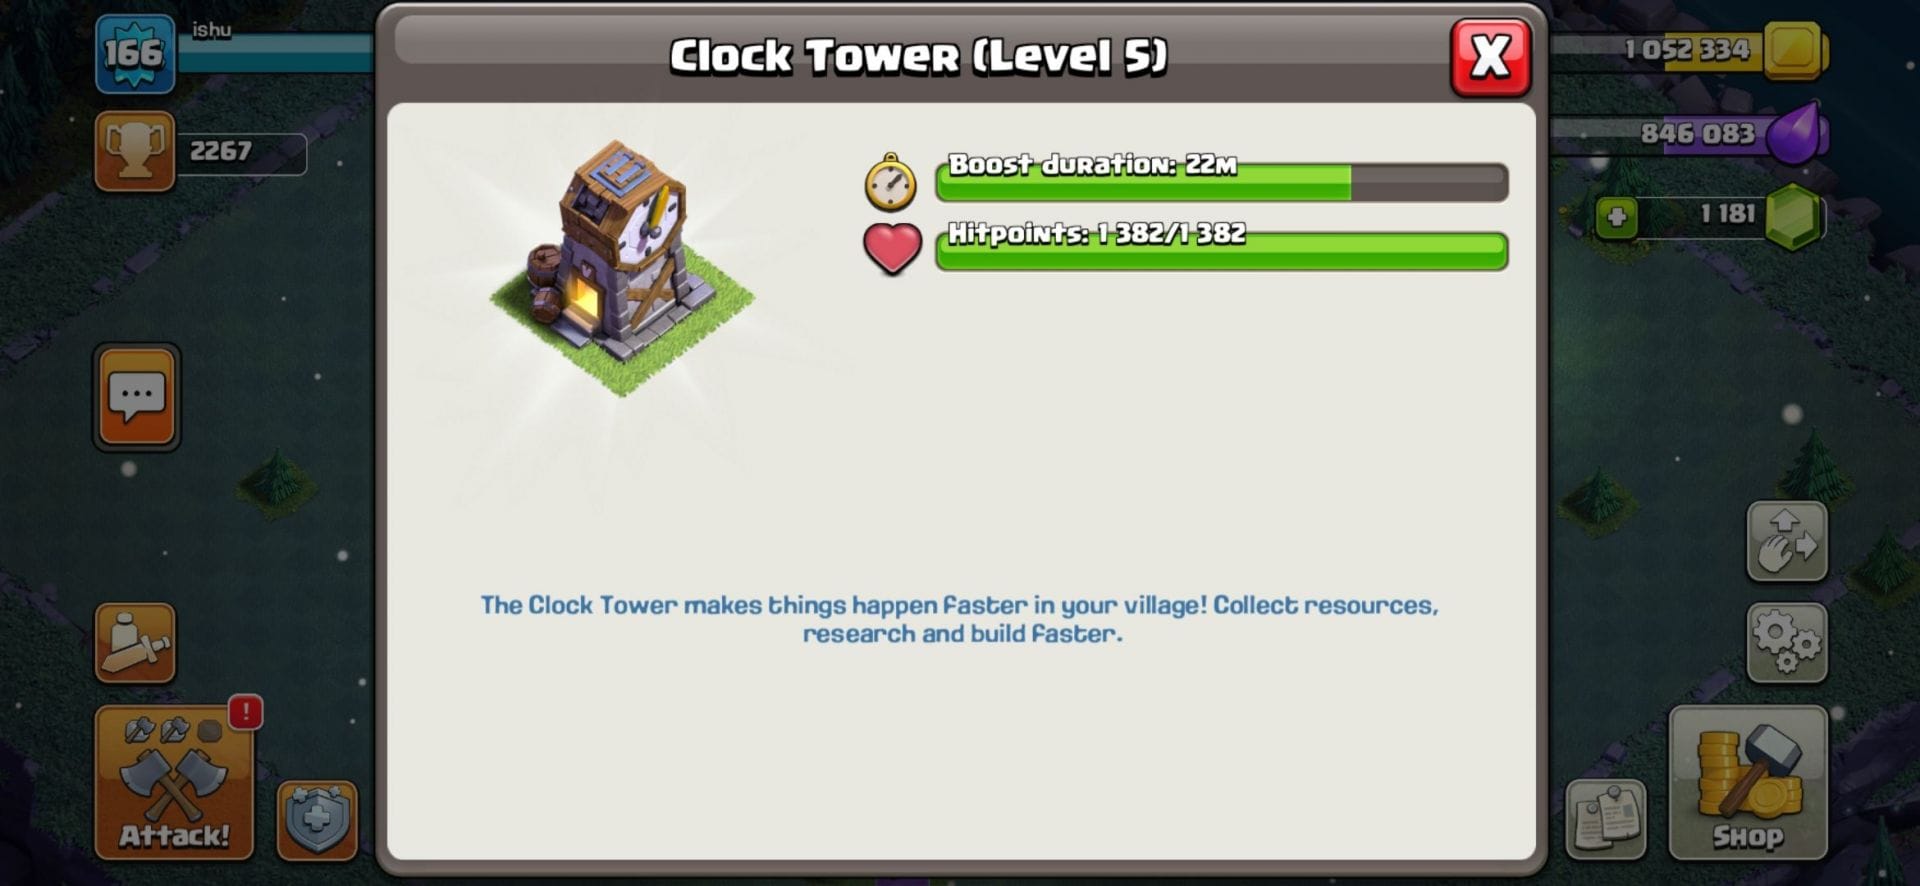The image size is (1920, 886).
Task: Tap the Clock Tower (Level 5) title bar
Action: coord(918,56)
